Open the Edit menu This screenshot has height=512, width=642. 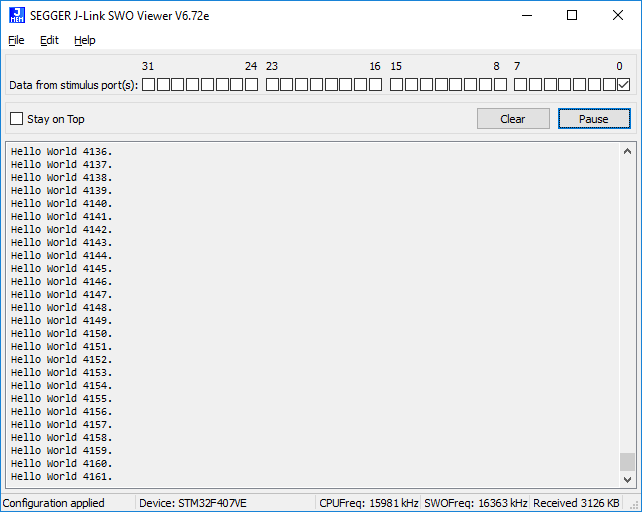coord(49,40)
